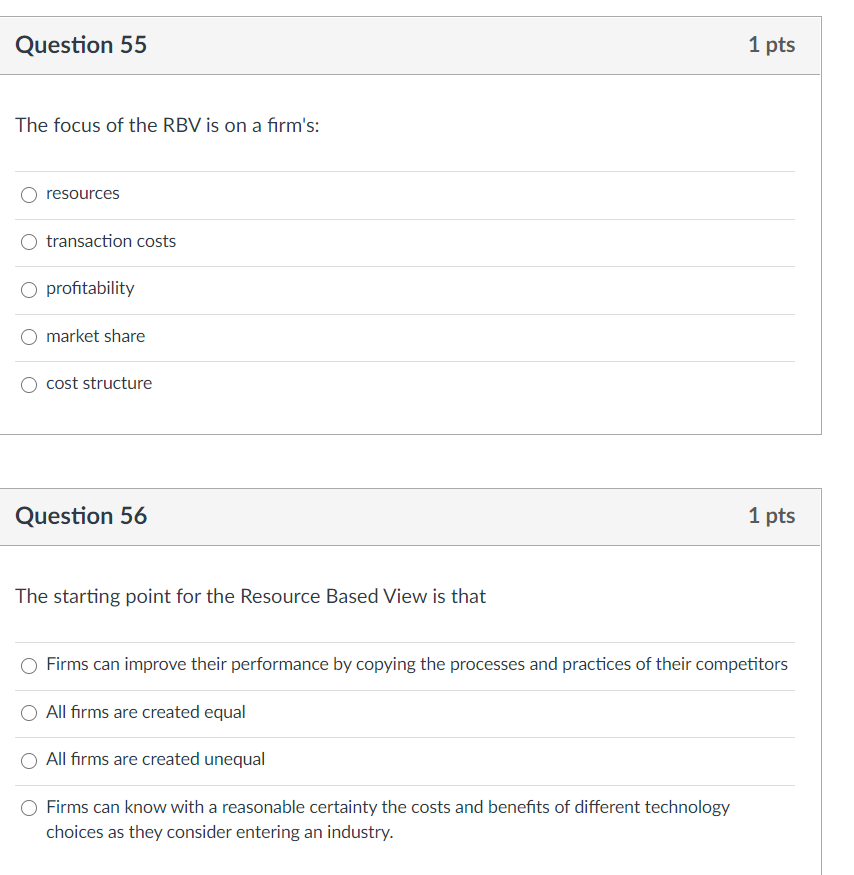
Task: Click the '1 pts' label for Question 55
Action: point(772,45)
